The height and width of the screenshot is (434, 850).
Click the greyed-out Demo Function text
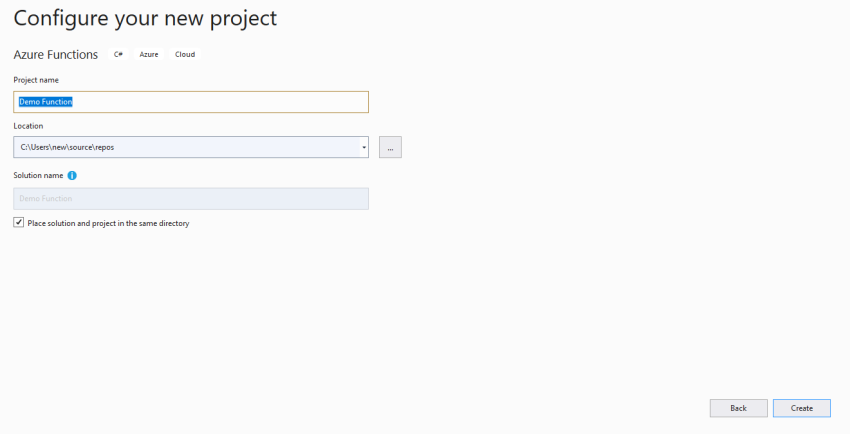pos(46,199)
